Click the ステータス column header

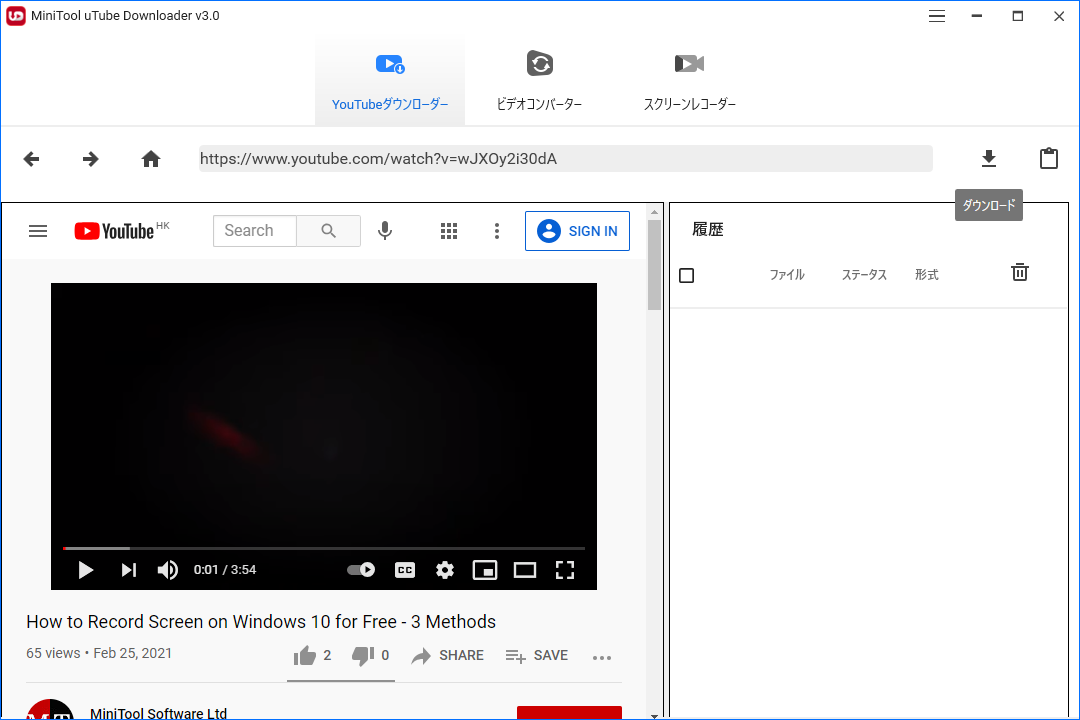(x=864, y=275)
